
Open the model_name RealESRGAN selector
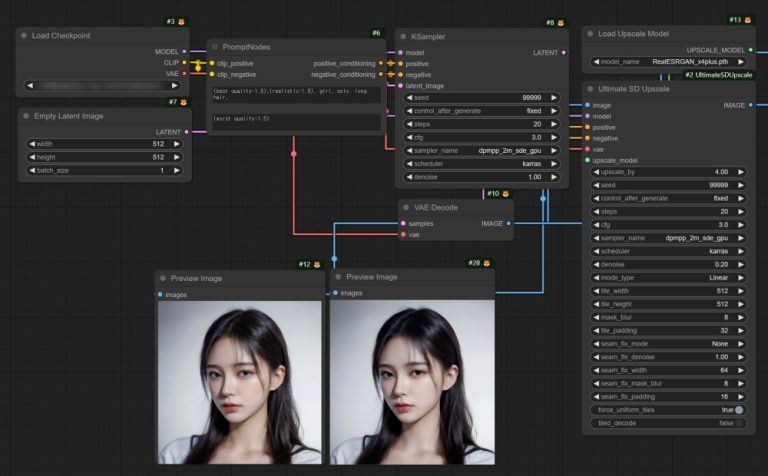click(669, 62)
